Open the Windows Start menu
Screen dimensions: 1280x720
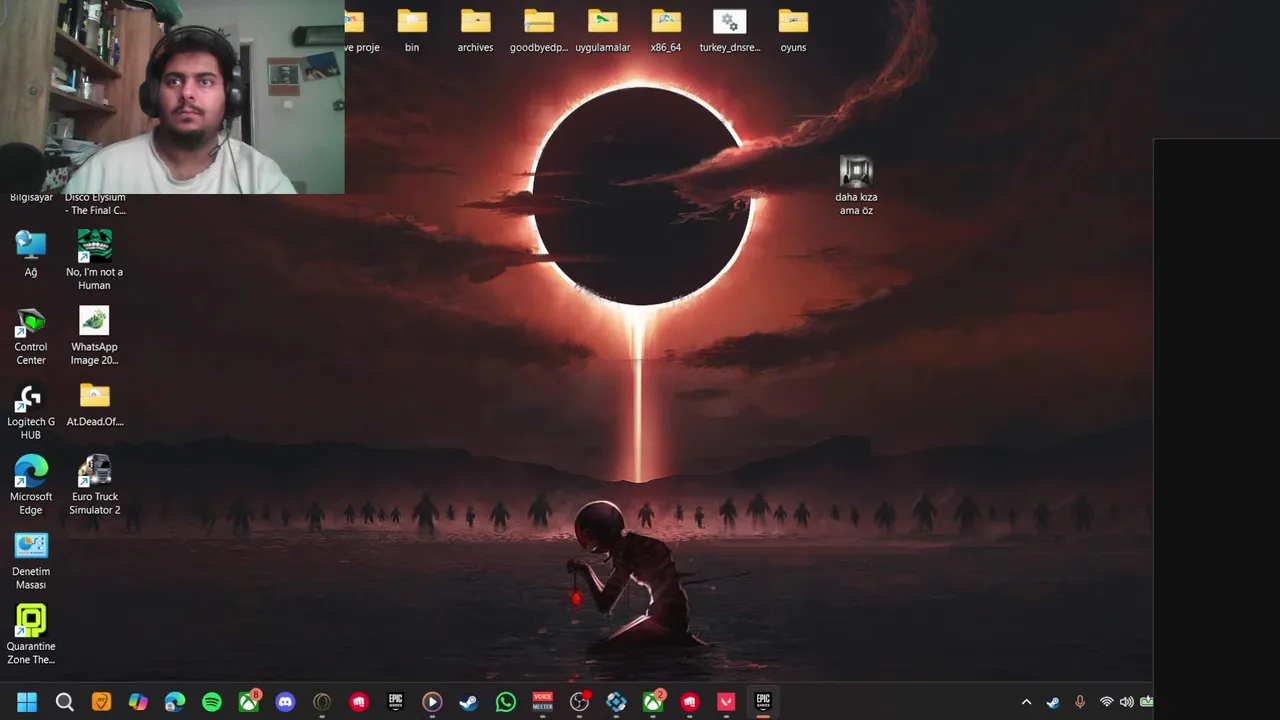pos(27,702)
